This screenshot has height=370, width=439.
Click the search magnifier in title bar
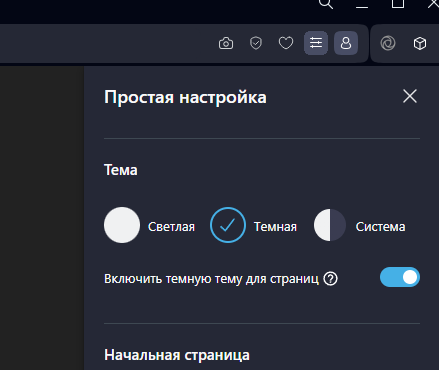(326, 4)
